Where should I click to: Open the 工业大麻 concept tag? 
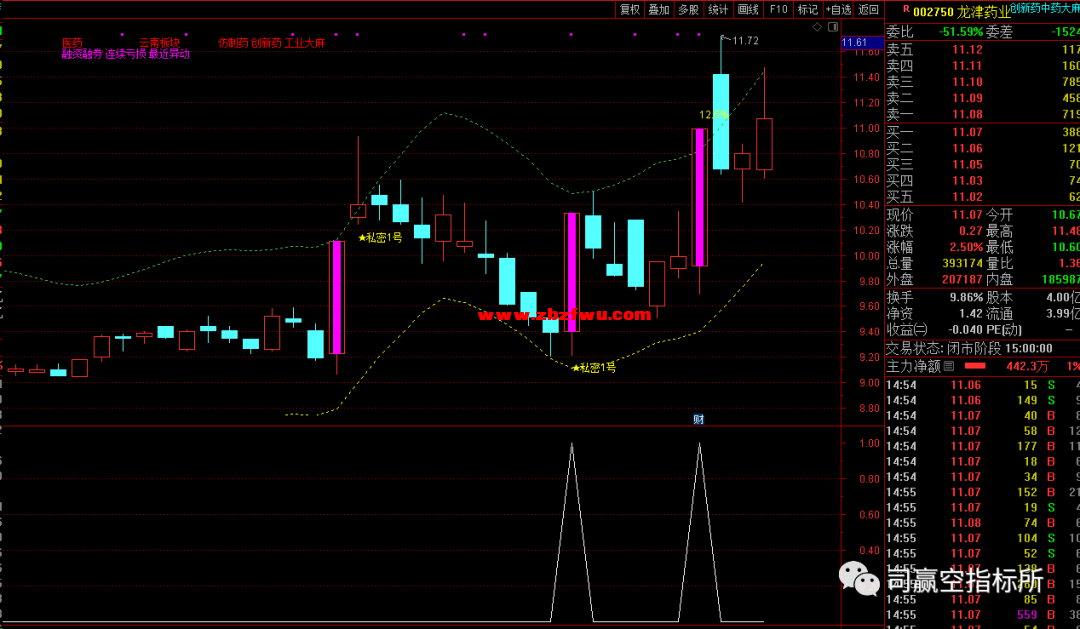pyautogui.click(x=304, y=43)
